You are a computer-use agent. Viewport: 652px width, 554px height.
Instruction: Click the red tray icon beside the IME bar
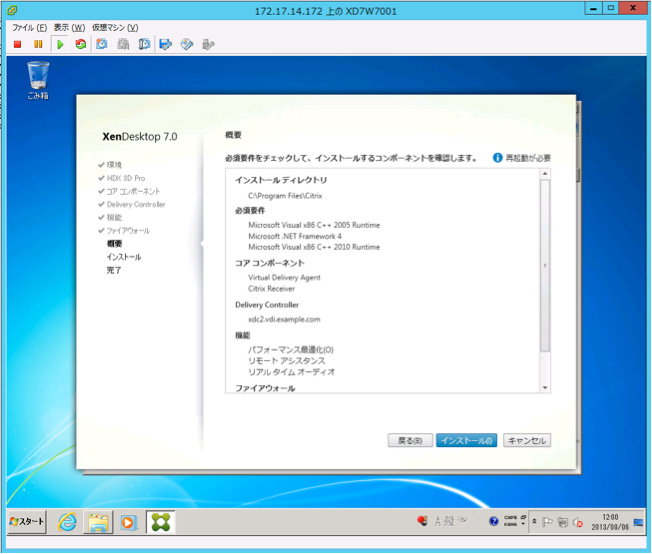click(422, 521)
